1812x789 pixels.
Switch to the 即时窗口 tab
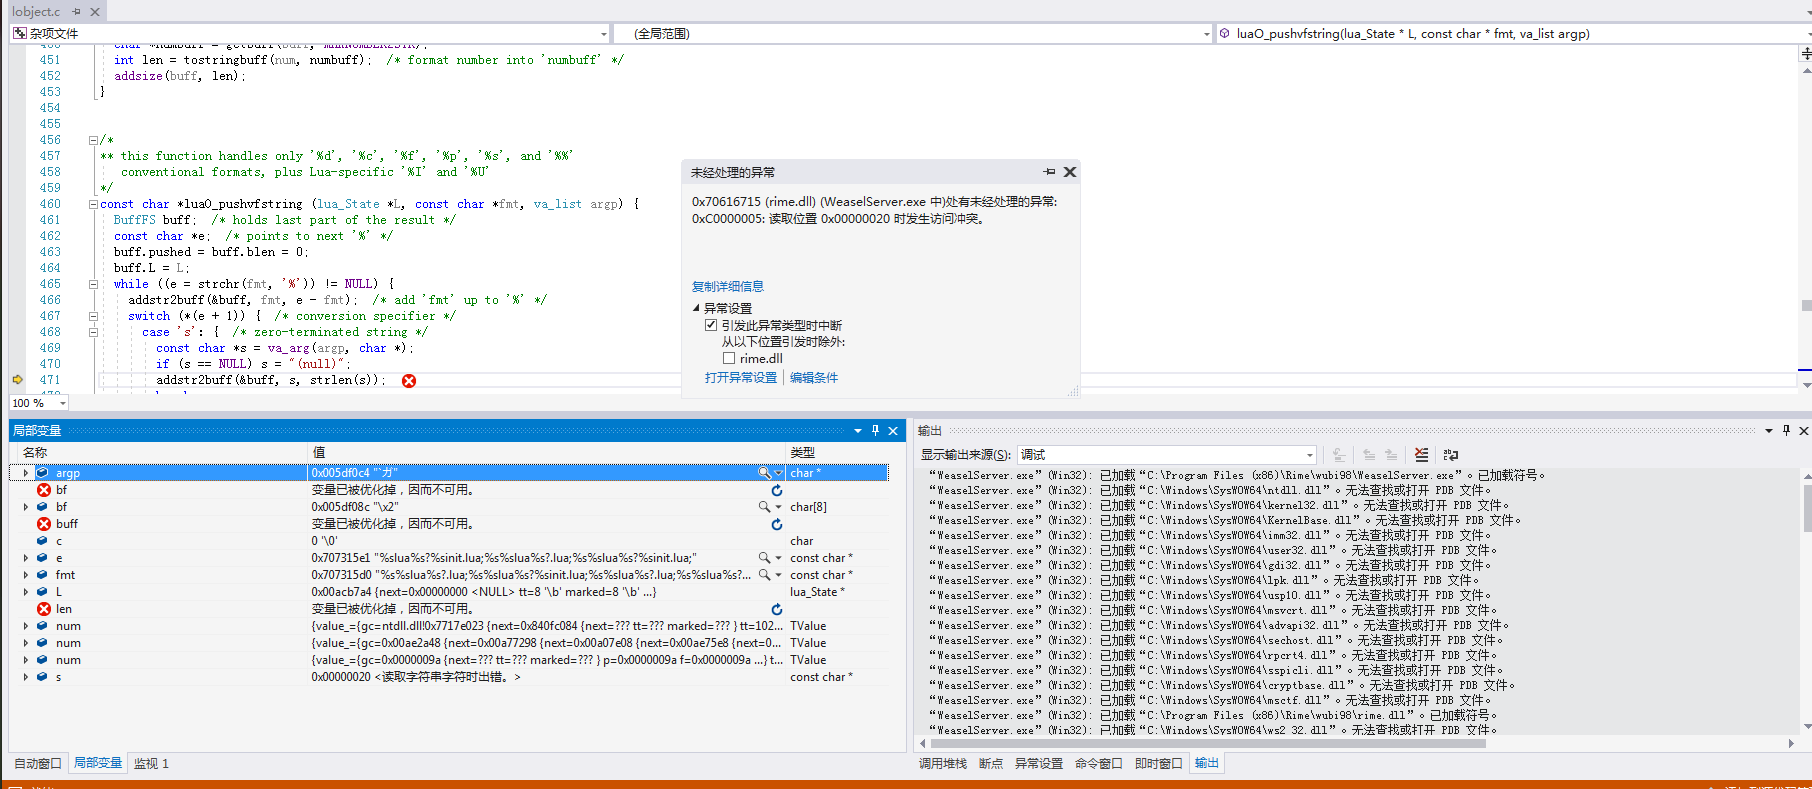1159,763
